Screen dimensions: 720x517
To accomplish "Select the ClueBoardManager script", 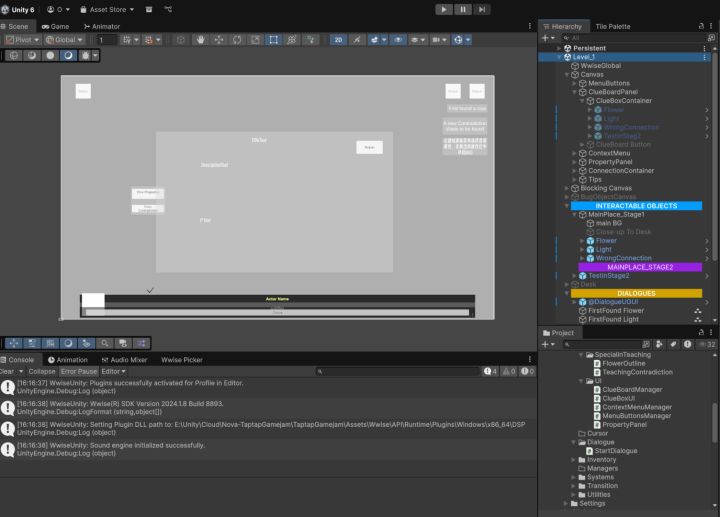I will 630,389.
